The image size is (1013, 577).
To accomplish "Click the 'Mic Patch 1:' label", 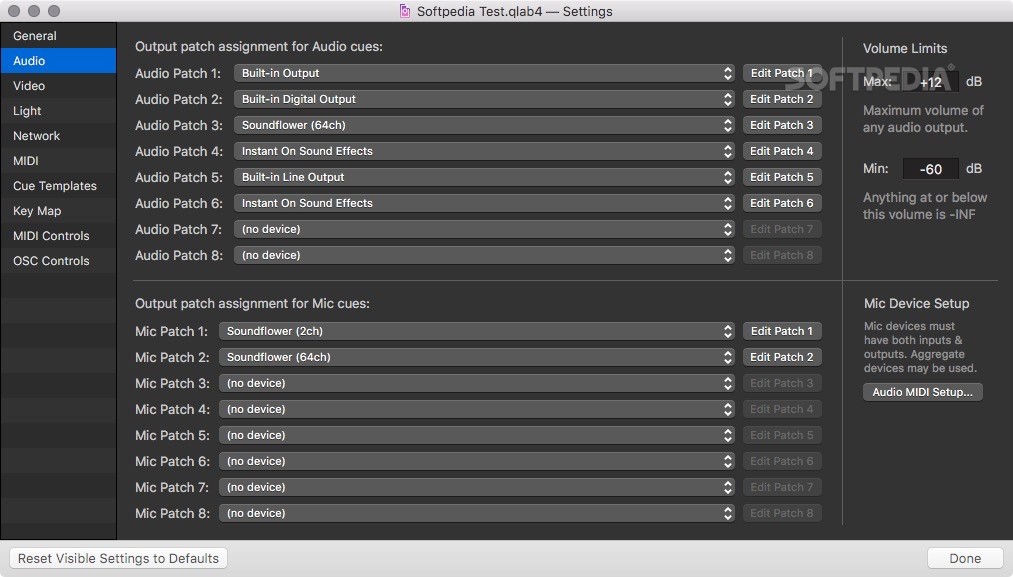I will (171, 331).
